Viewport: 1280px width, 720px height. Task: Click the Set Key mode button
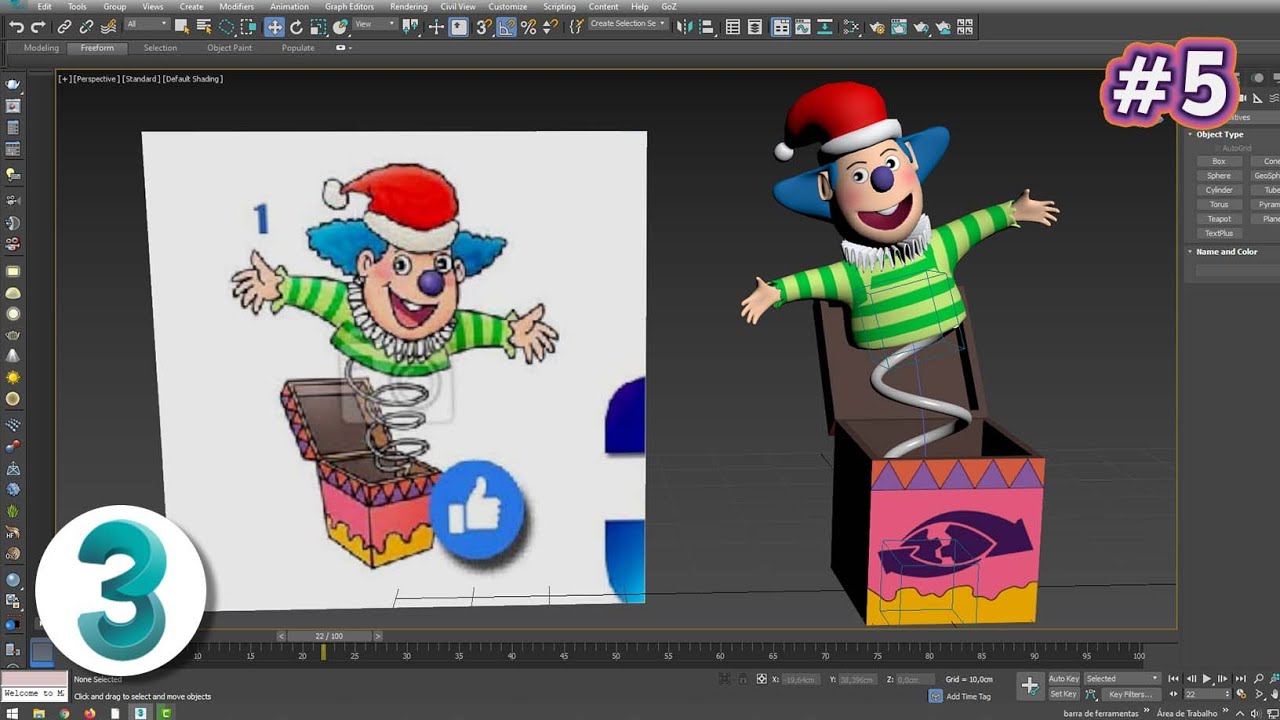(x=1064, y=694)
